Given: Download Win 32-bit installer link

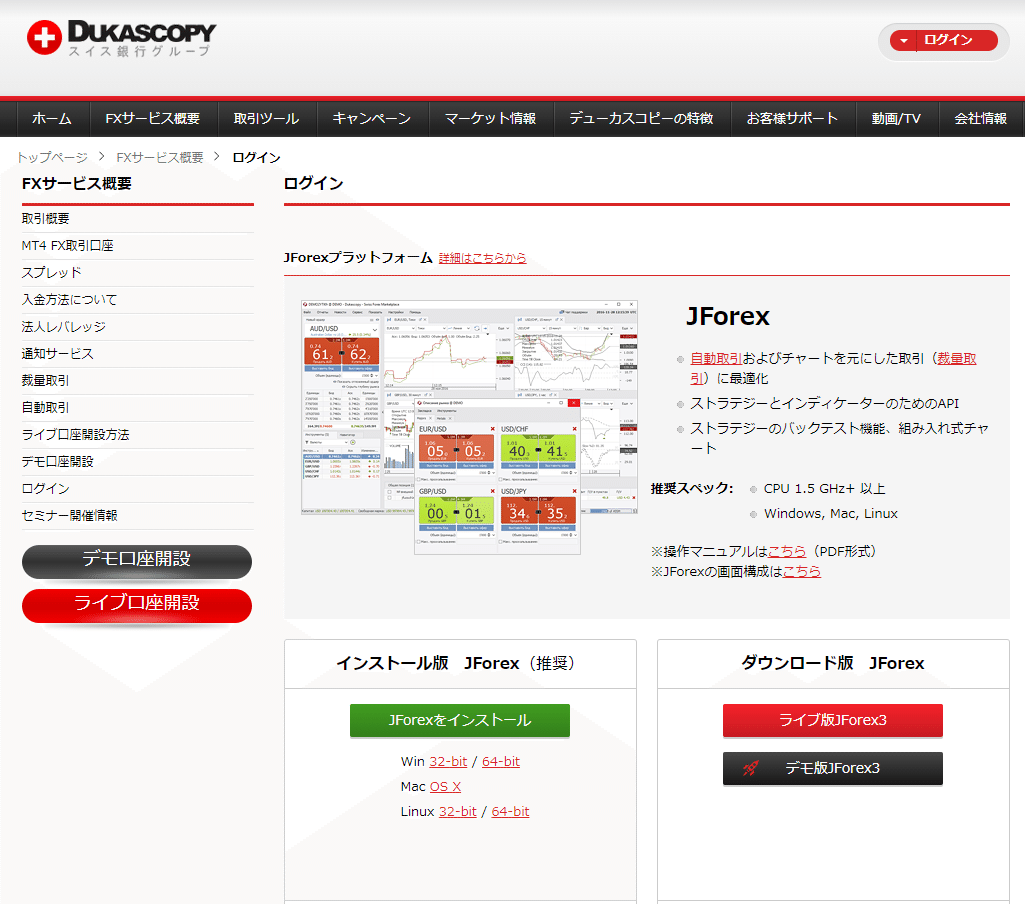Looking at the screenshot, I should click(x=448, y=762).
